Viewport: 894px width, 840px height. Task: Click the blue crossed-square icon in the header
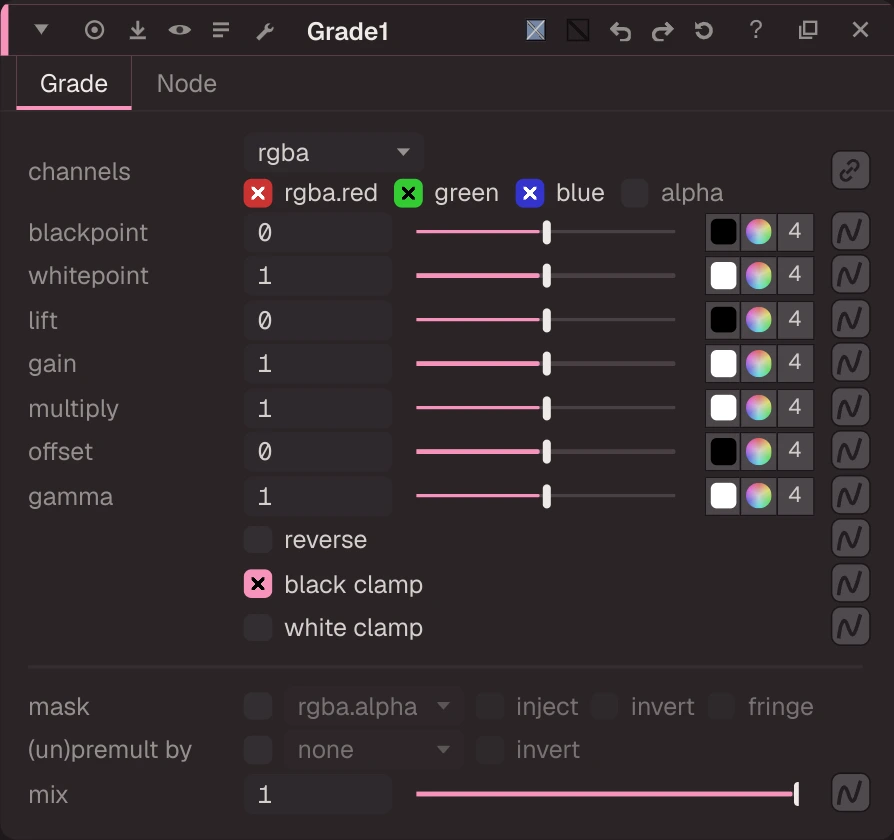[535, 30]
